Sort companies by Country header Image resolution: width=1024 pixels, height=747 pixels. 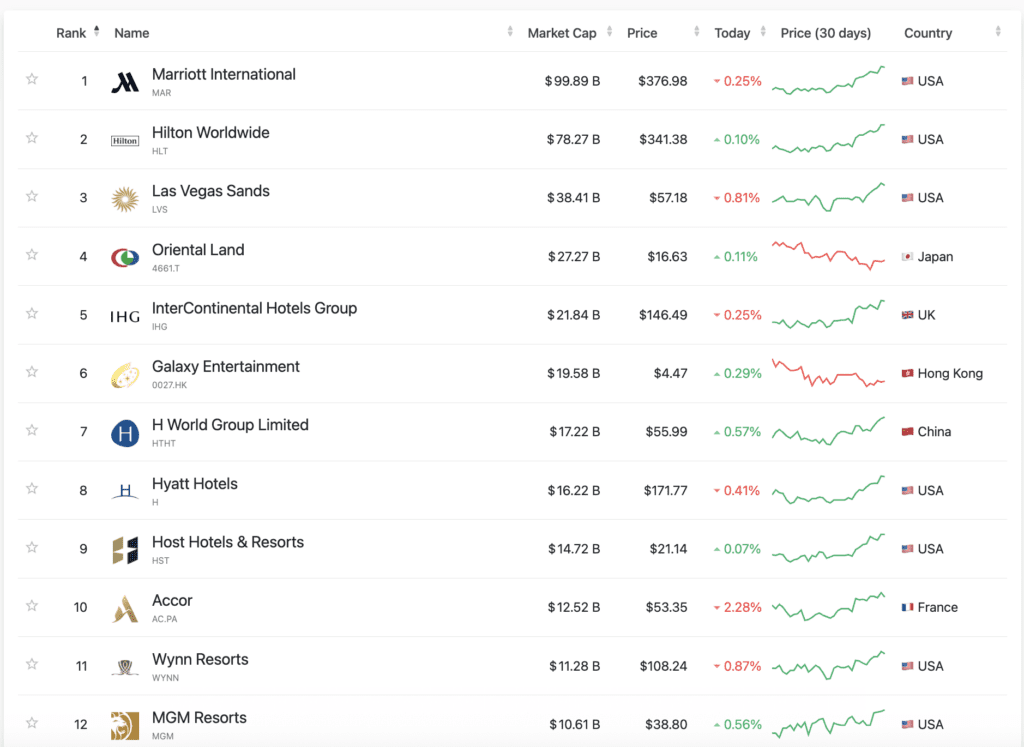click(927, 33)
